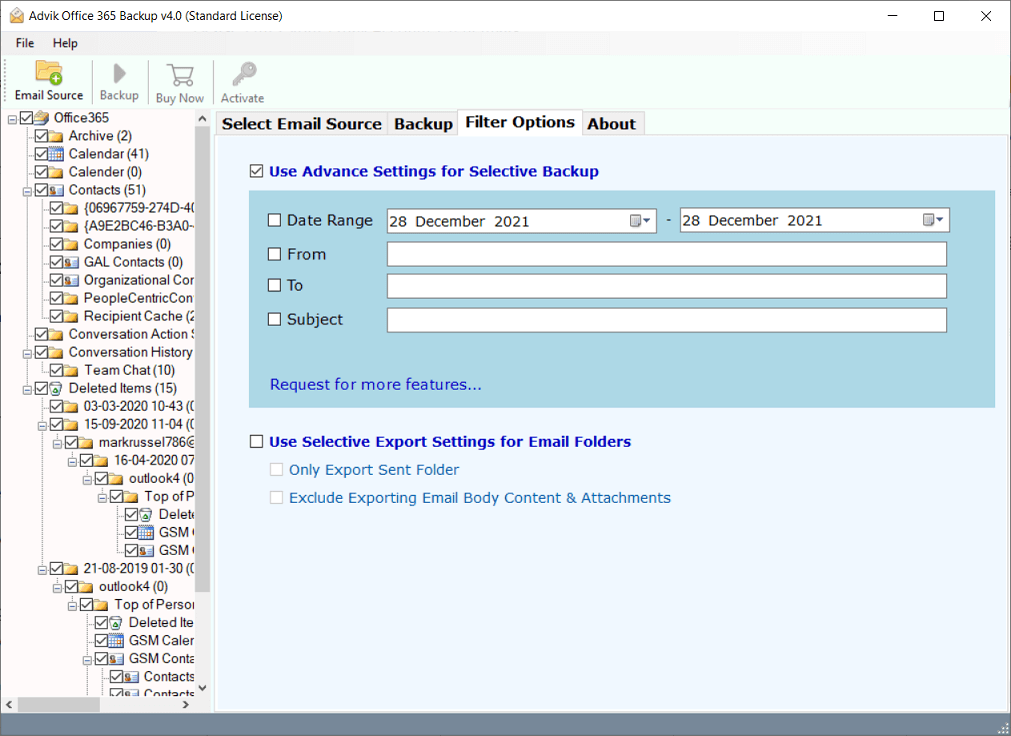Click the folder tree horizontal scrollbar thumb

59,704
